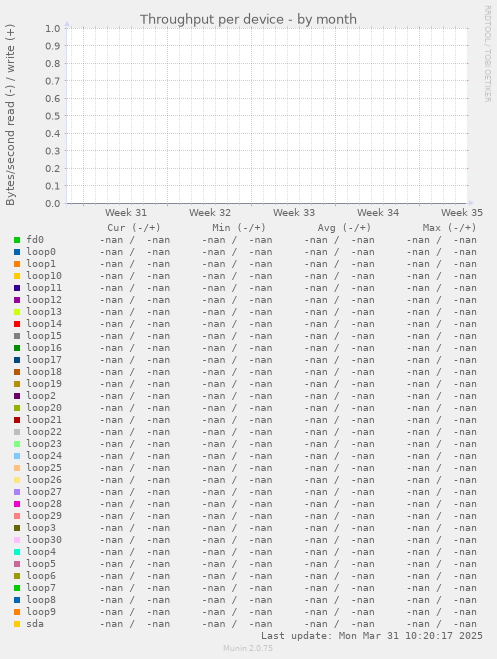
Task: Click the 'Last update' timestamp text
Action: tap(372, 635)
